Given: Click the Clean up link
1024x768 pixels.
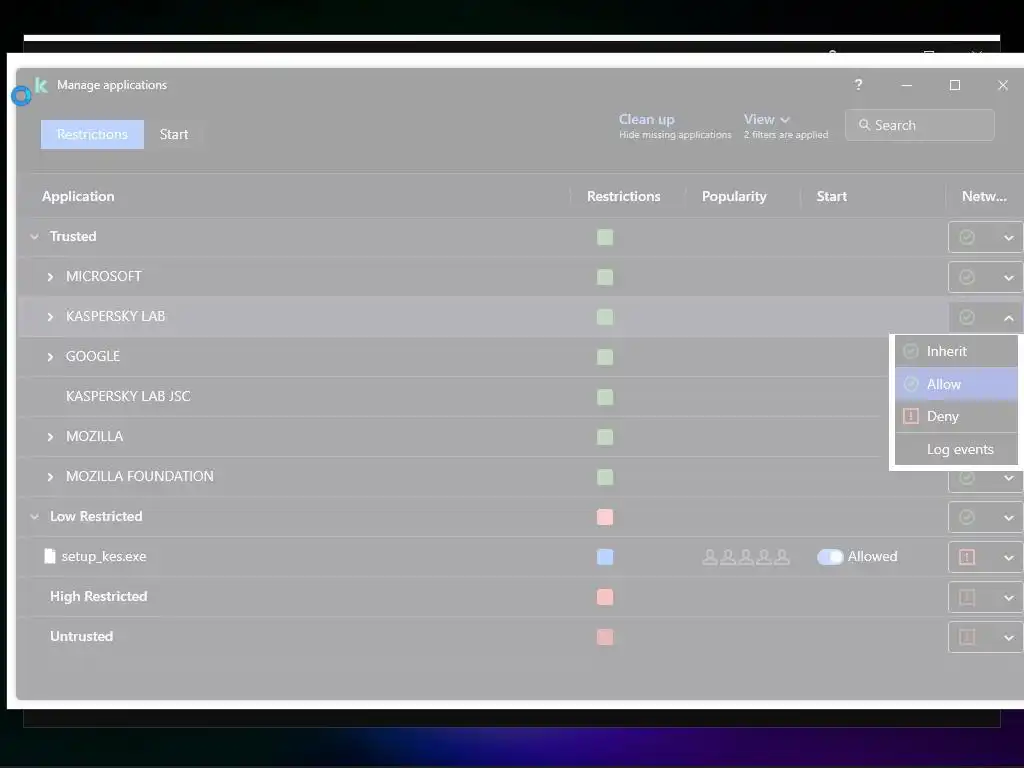Looking at the screenshot, I should coord(647,120).
